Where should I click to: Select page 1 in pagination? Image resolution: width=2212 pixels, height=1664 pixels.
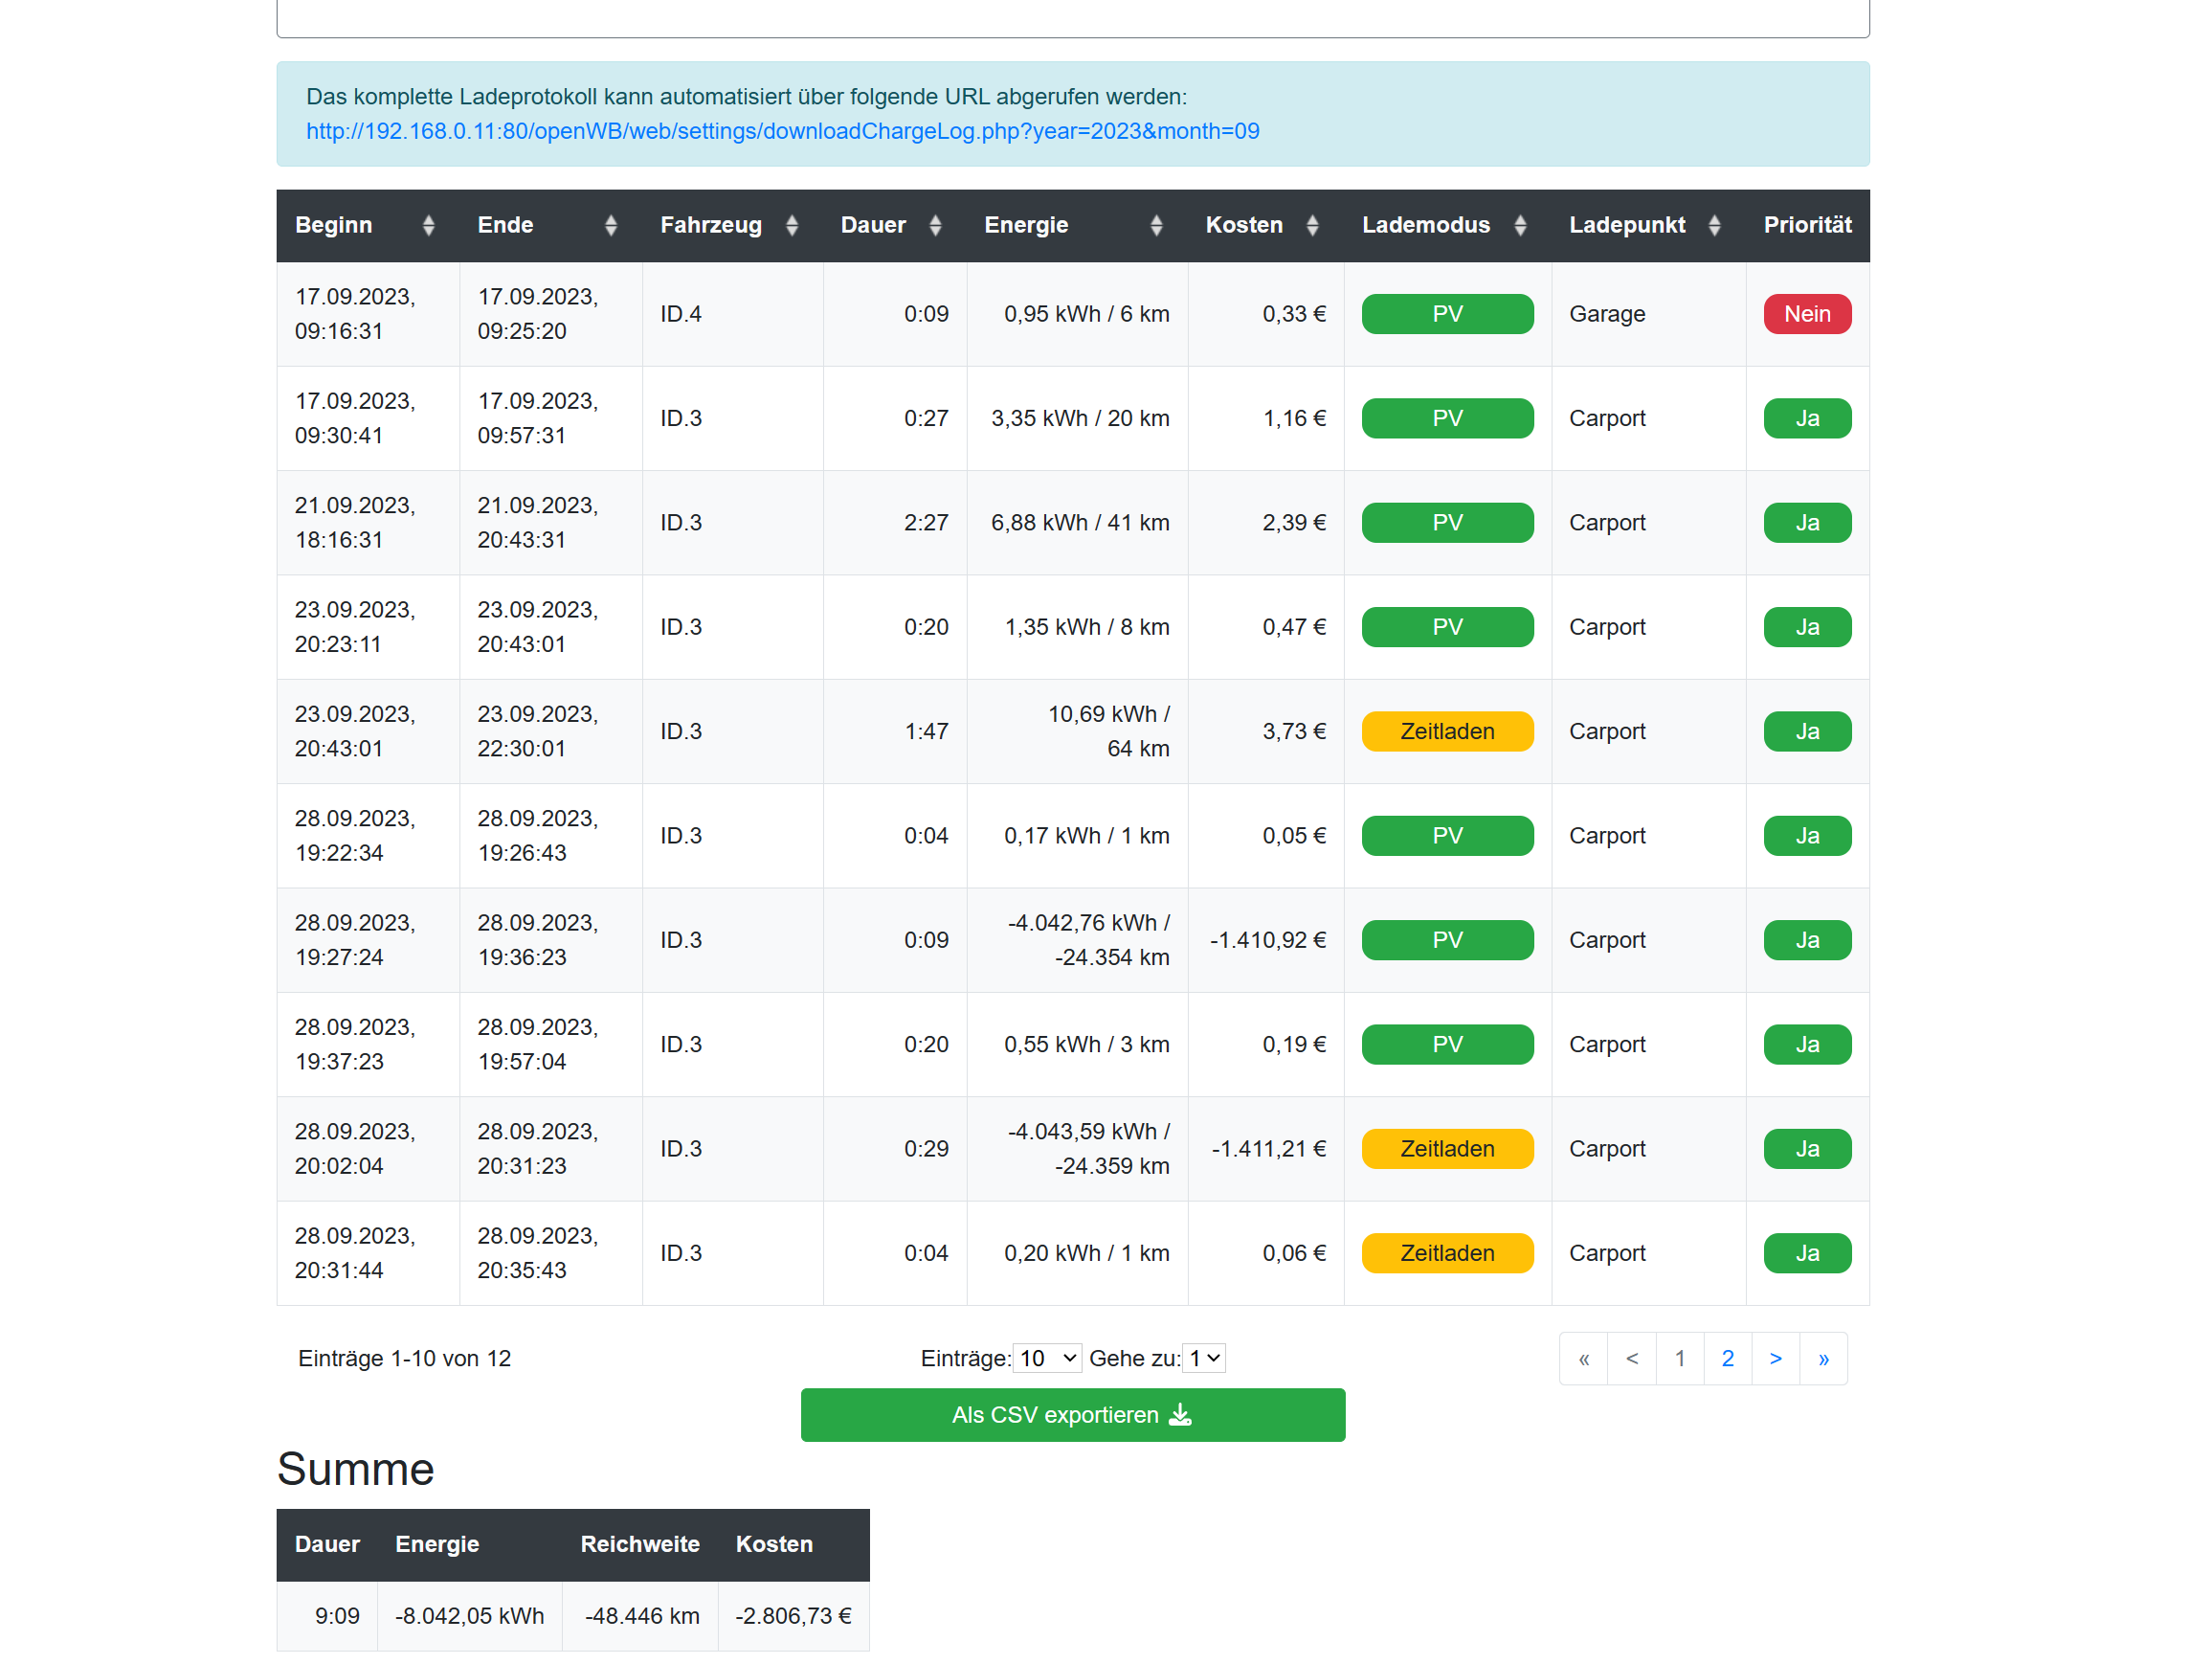coord(1679,1357)
